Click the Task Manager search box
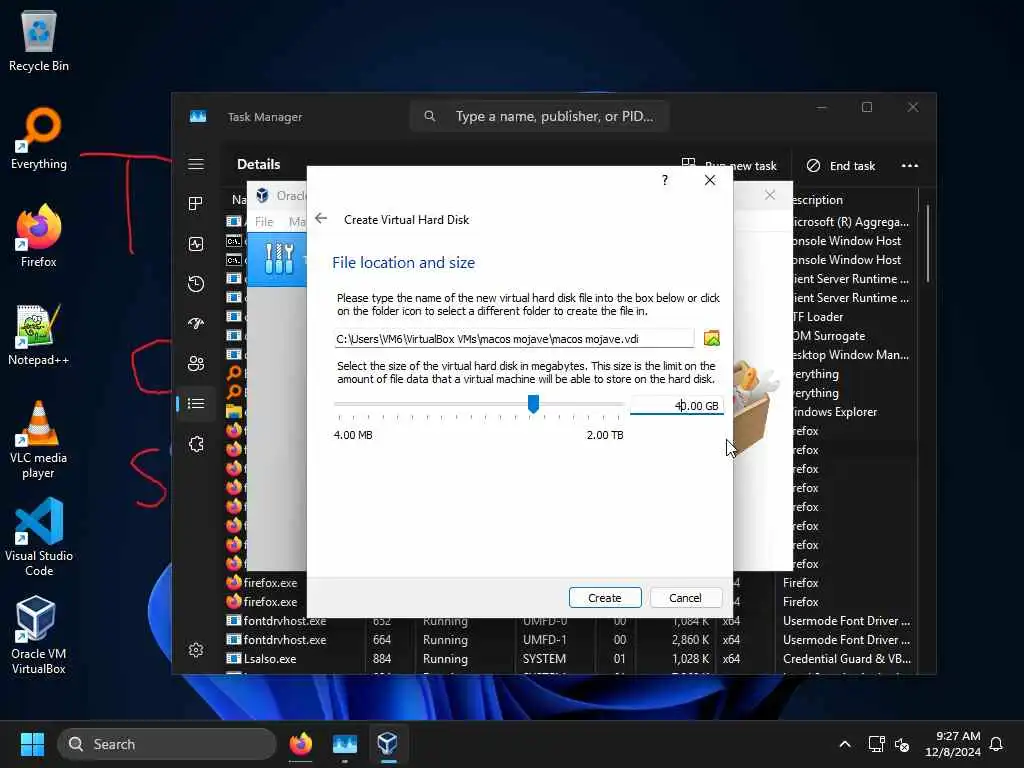The image size is (1024, 768). [539, 116]
